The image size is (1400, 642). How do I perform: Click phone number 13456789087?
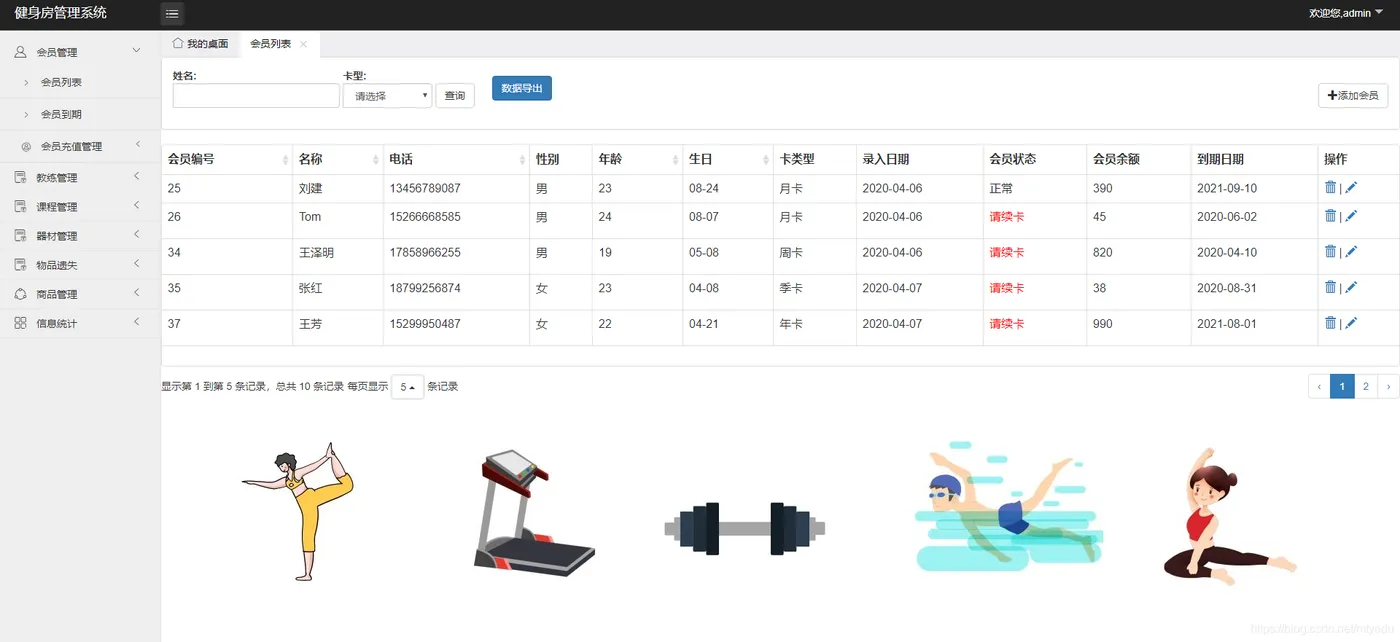point(425,188)
